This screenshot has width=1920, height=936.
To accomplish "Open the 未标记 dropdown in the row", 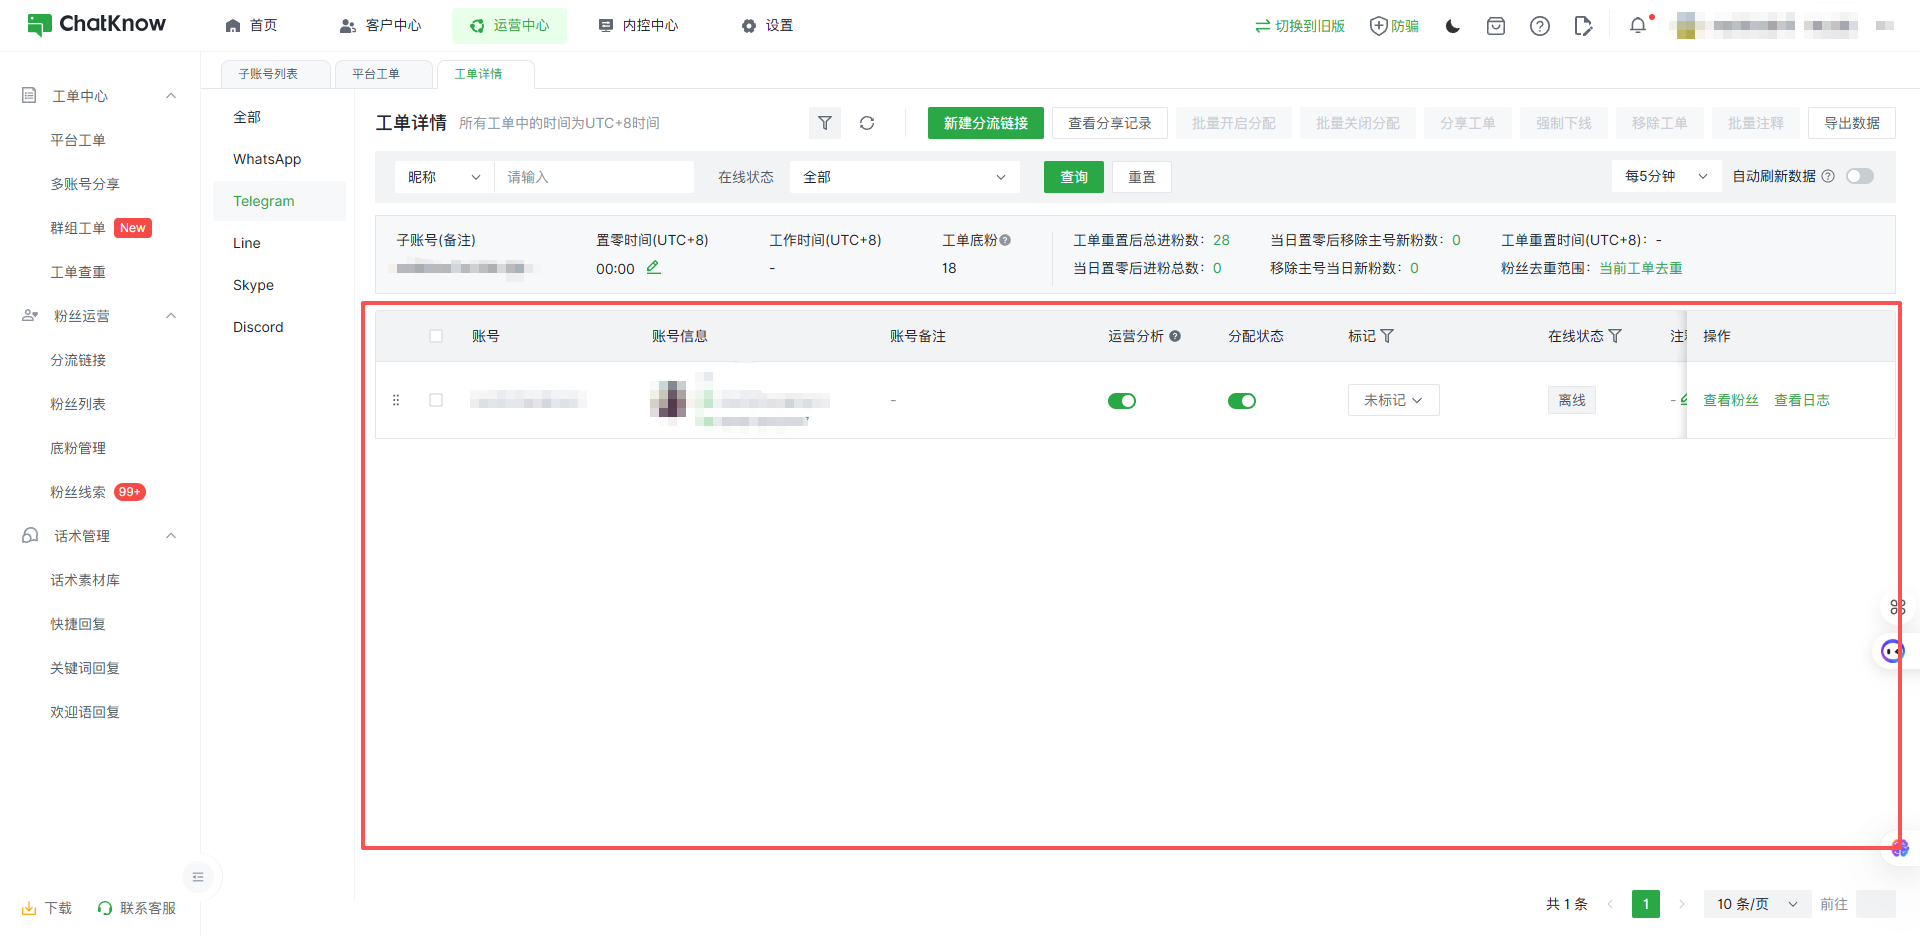I will pos(1393,400).
